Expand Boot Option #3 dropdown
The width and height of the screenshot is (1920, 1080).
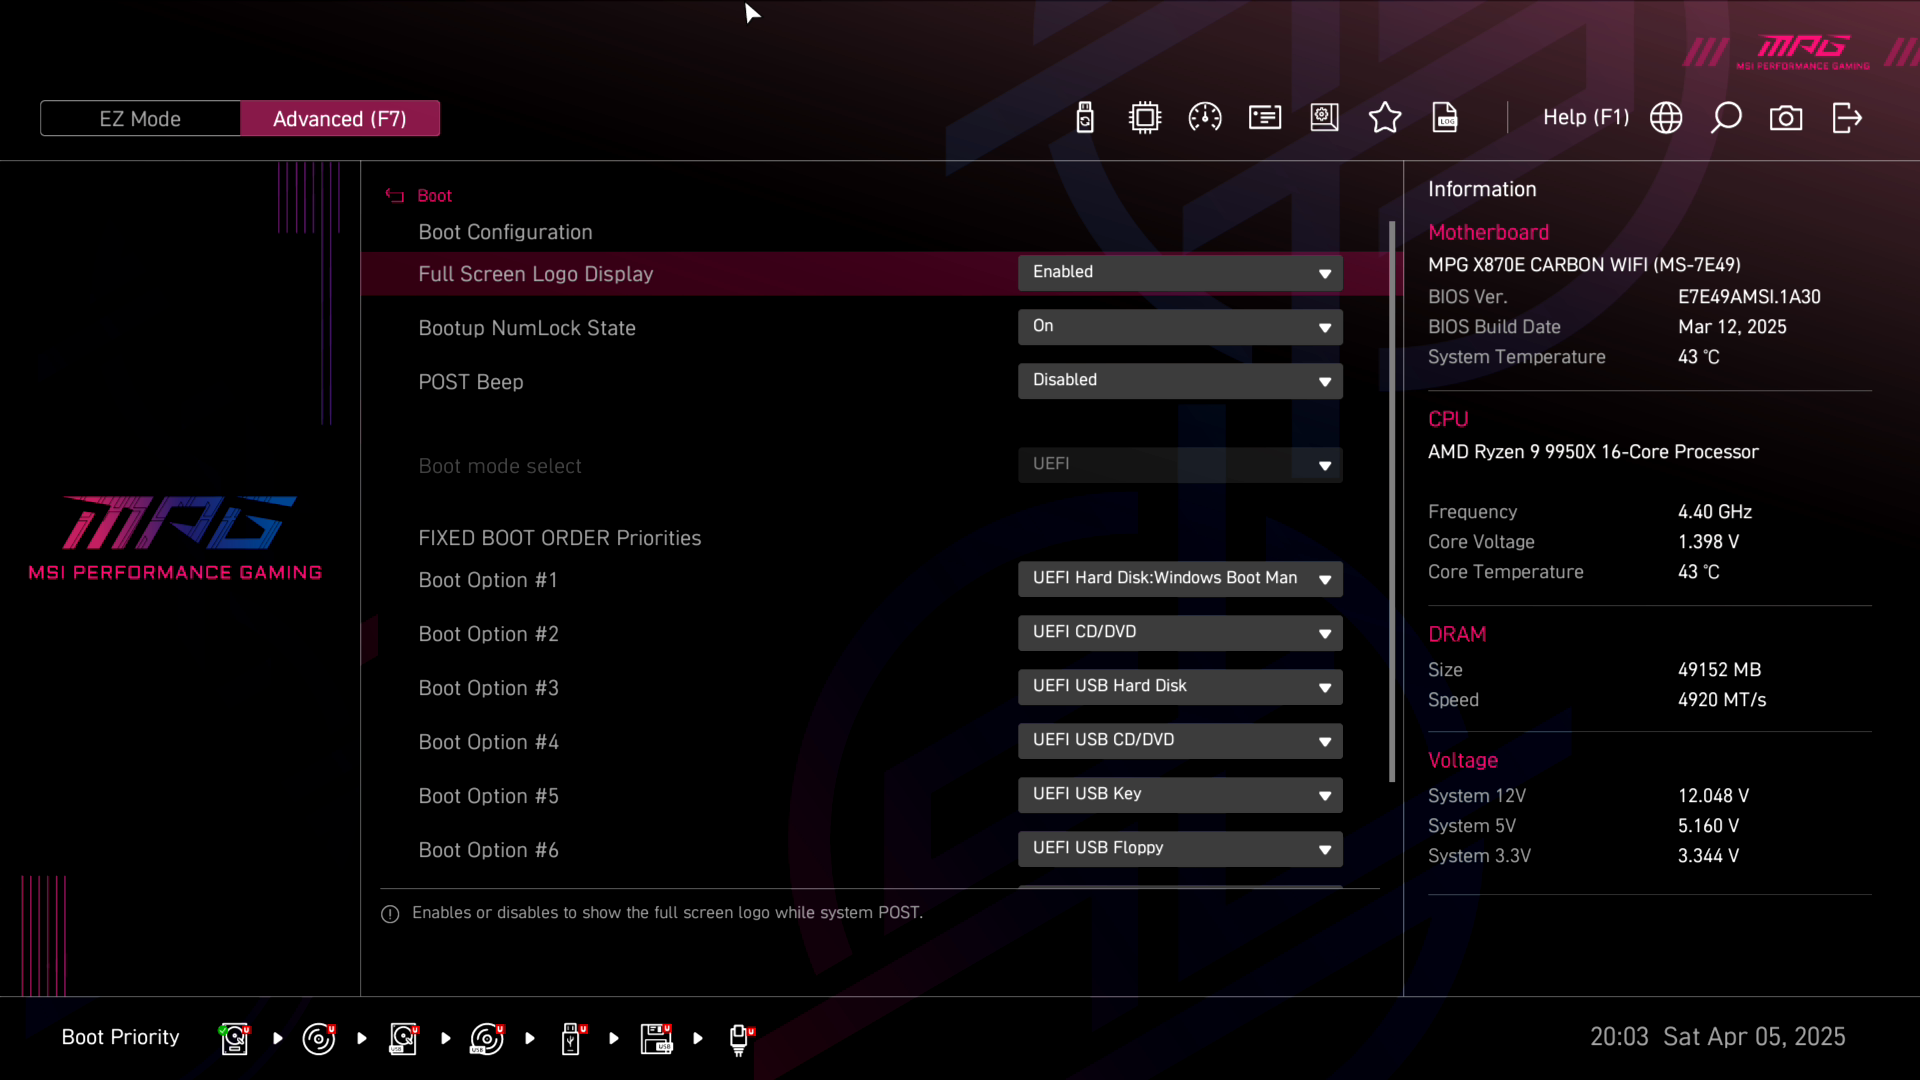1180,687
